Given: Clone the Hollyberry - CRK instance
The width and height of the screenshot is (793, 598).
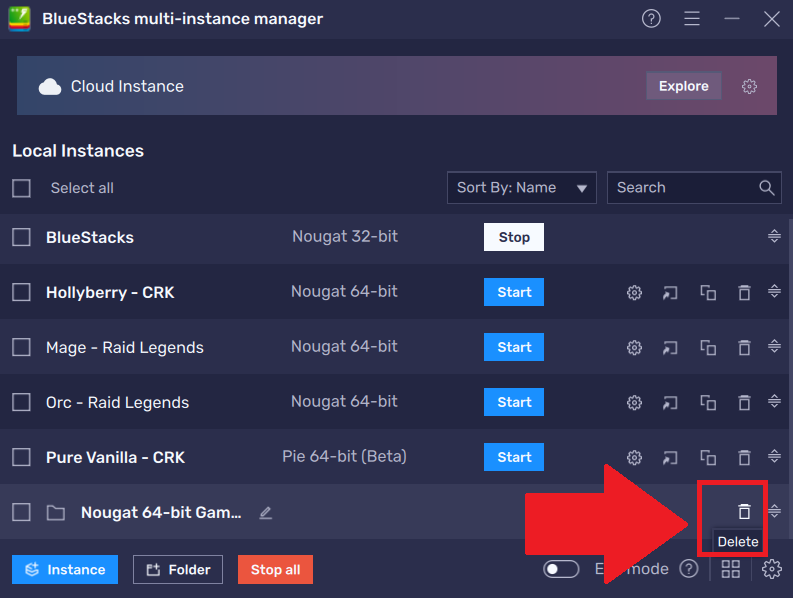Looking at the screenshot, I should point(708,292).
